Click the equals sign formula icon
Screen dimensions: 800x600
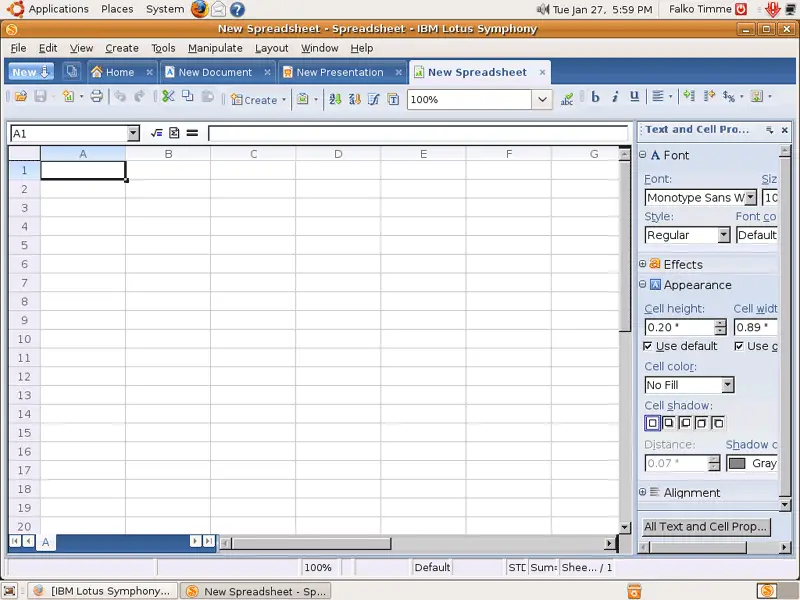point(192,133)
